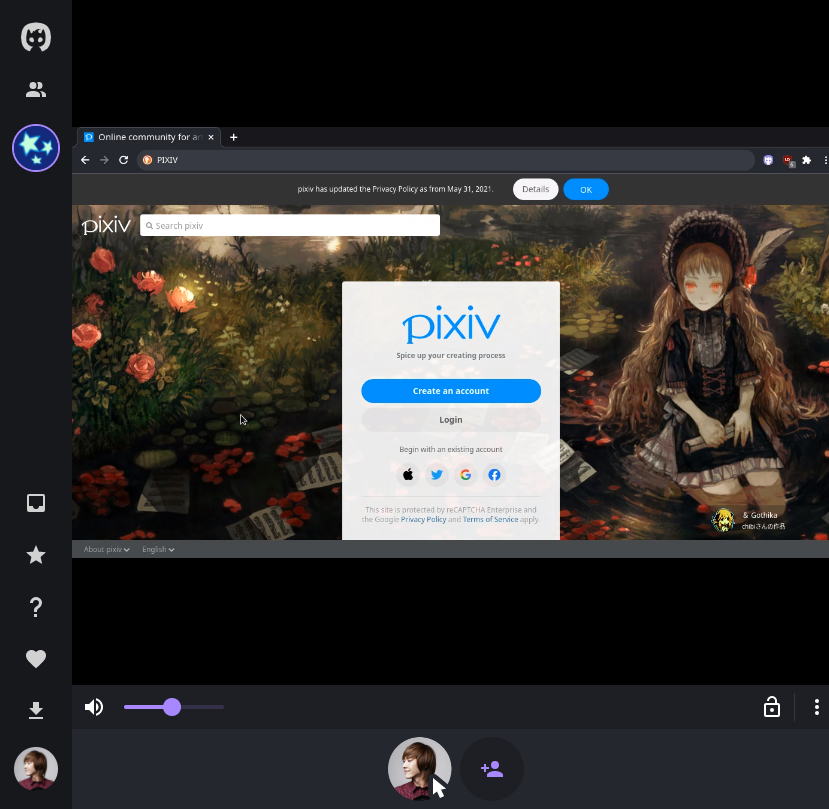Open a new browser tab with plus
Viewport: 829px width, 809px height.
pyautogui.click(x=233, y=137)
